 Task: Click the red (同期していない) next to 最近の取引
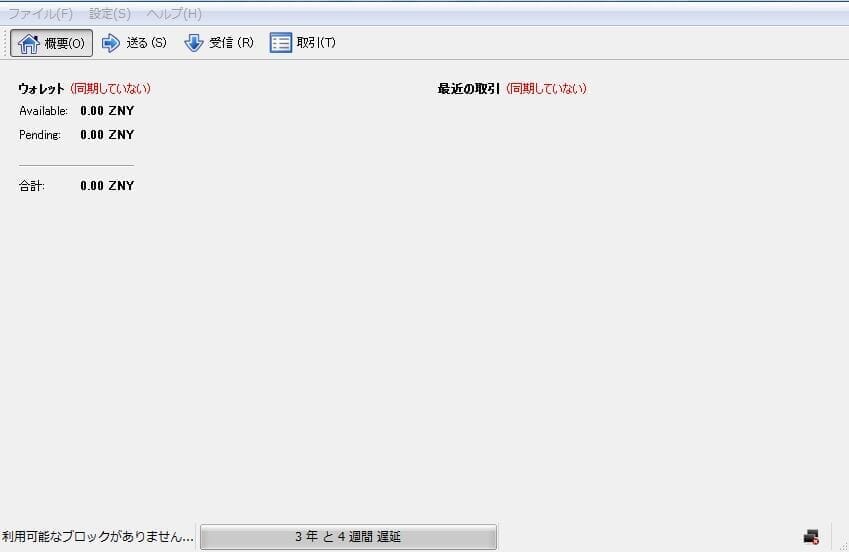point(546,88)
